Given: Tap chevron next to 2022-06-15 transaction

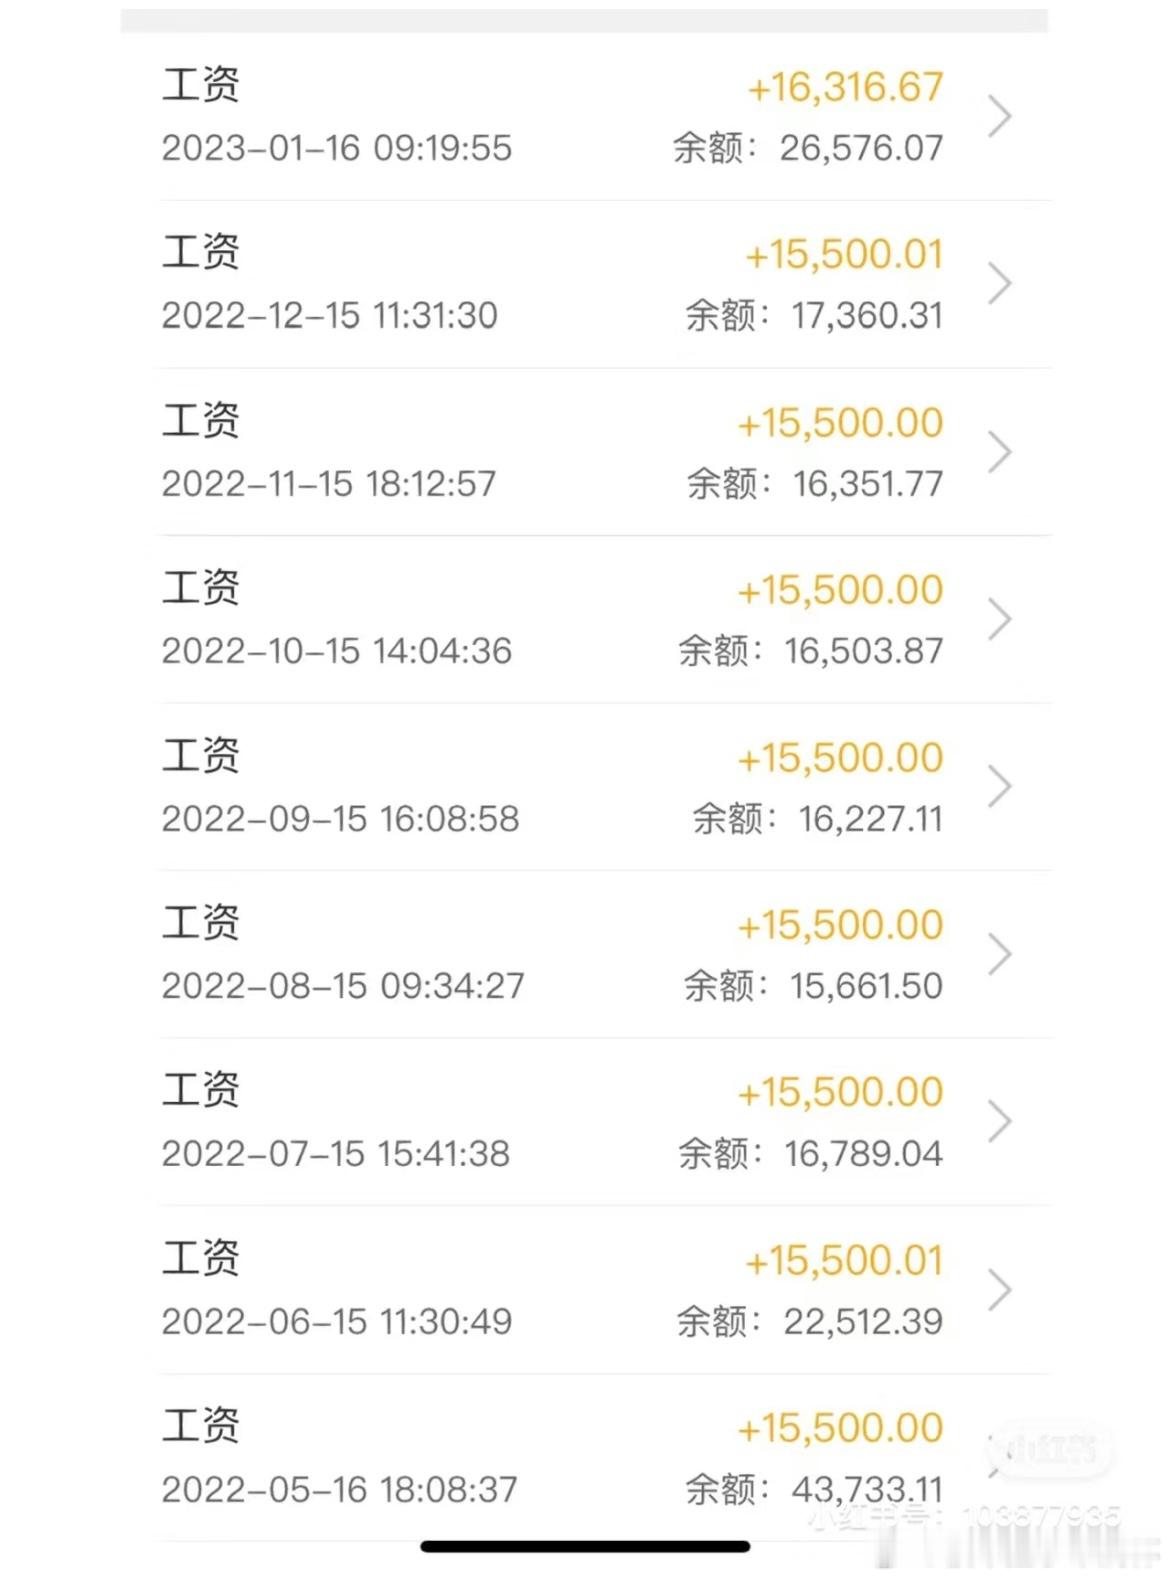Looking at the screenshot, I should pyautogui.click(x=1000, y=1290).
